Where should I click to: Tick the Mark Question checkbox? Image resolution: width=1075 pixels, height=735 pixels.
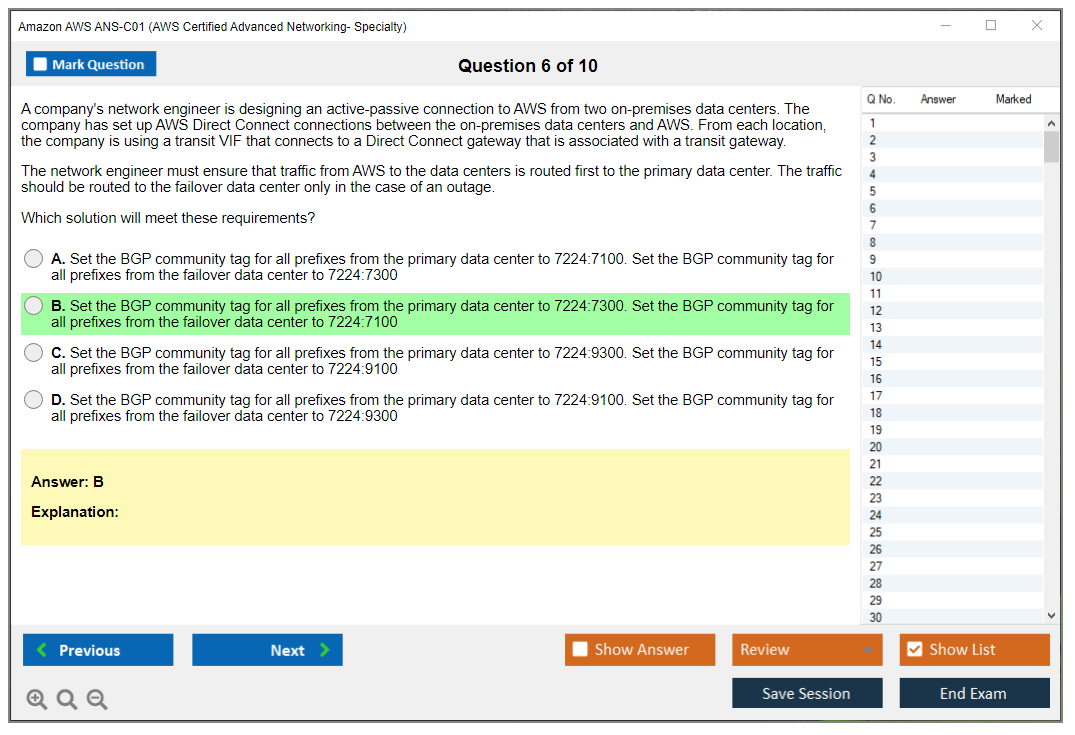tap(41, 65)
